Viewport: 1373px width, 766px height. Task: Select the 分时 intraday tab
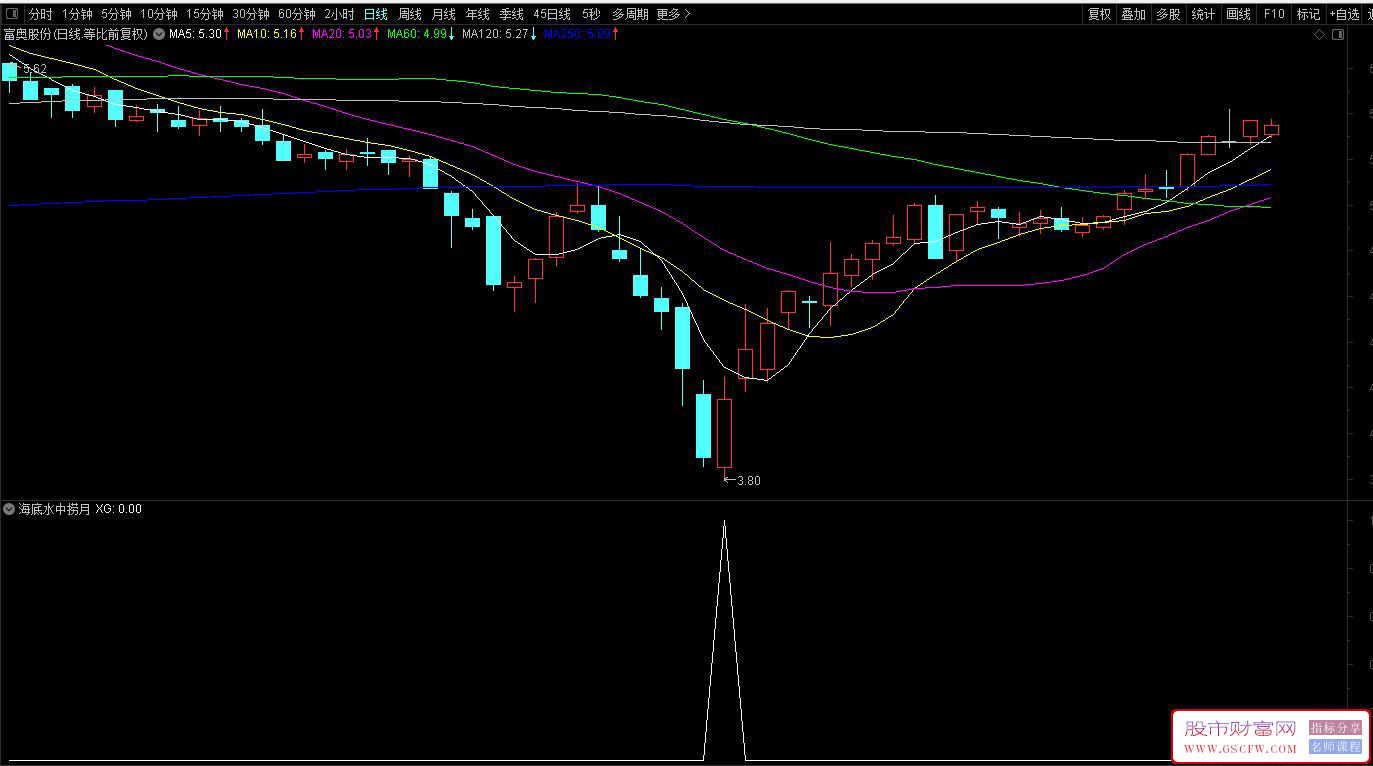click(40, 14)
